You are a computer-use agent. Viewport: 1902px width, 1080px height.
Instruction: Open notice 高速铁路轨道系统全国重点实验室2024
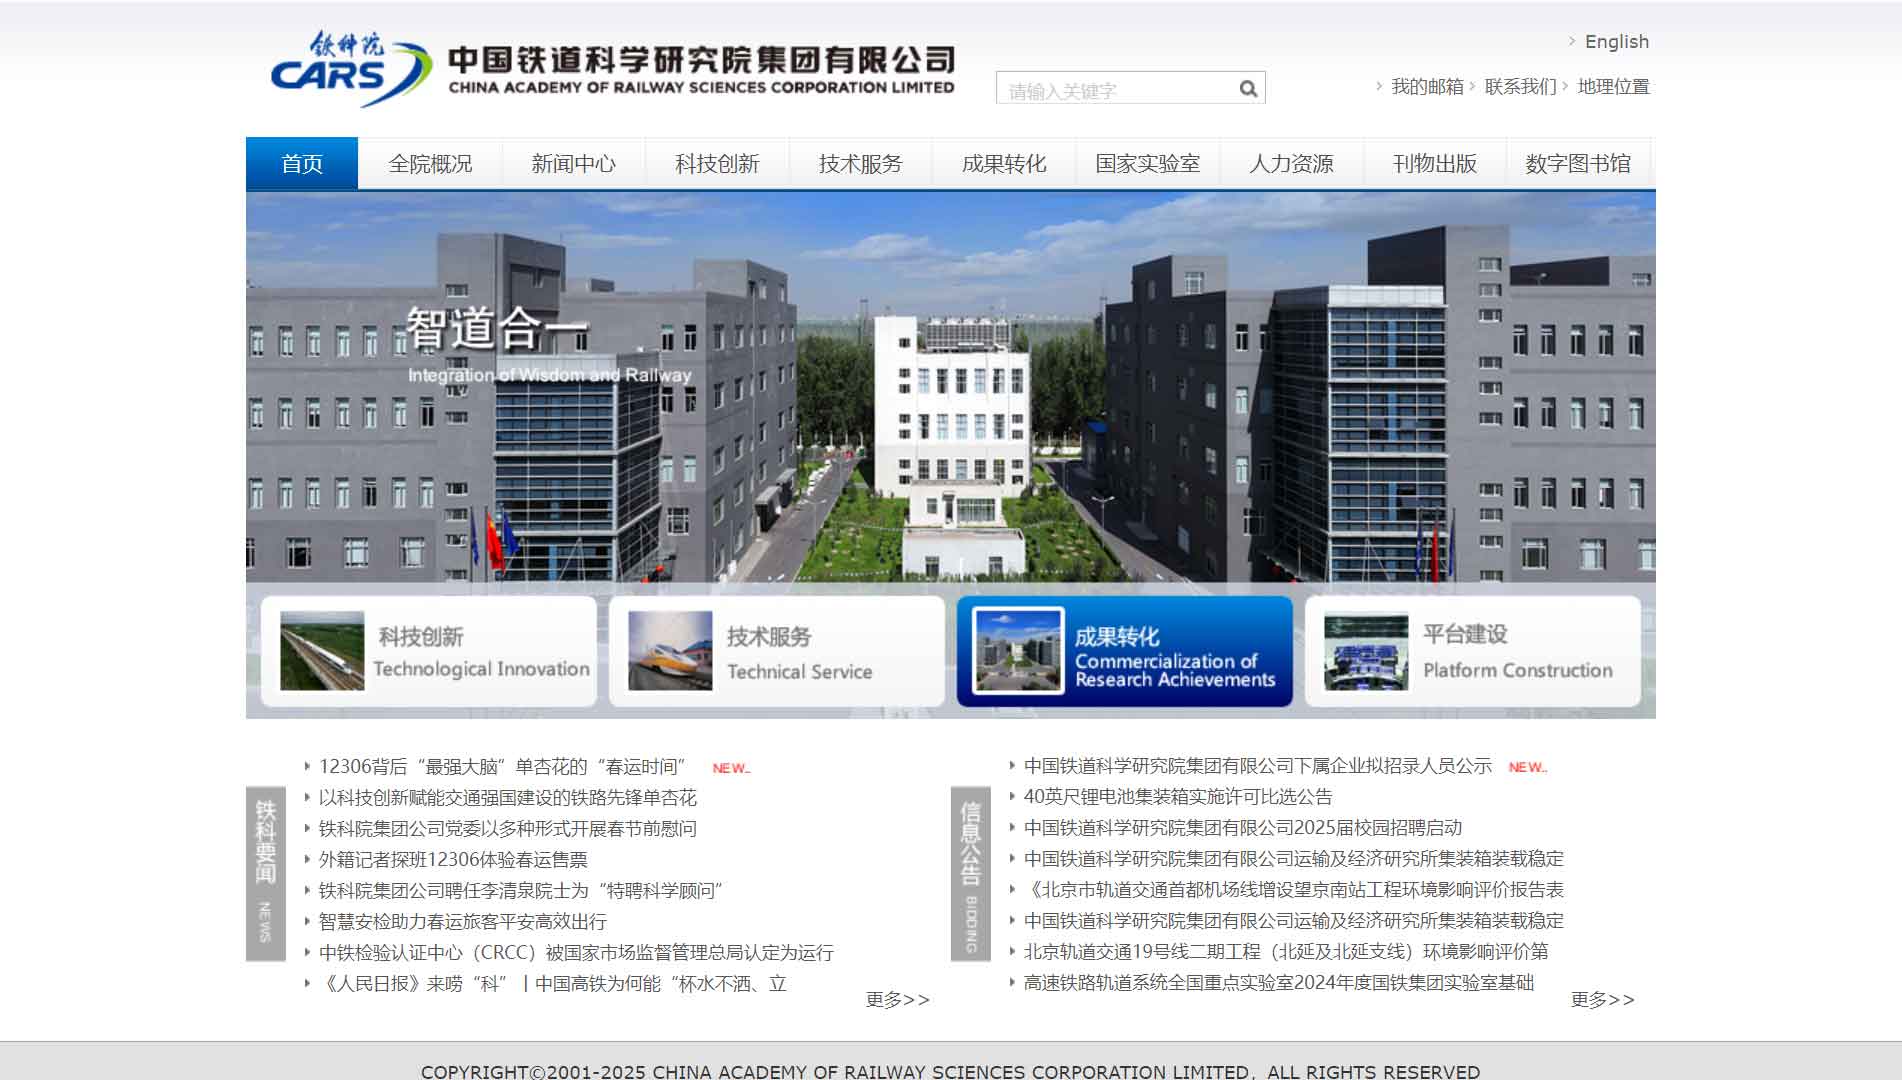(1279, 983)
